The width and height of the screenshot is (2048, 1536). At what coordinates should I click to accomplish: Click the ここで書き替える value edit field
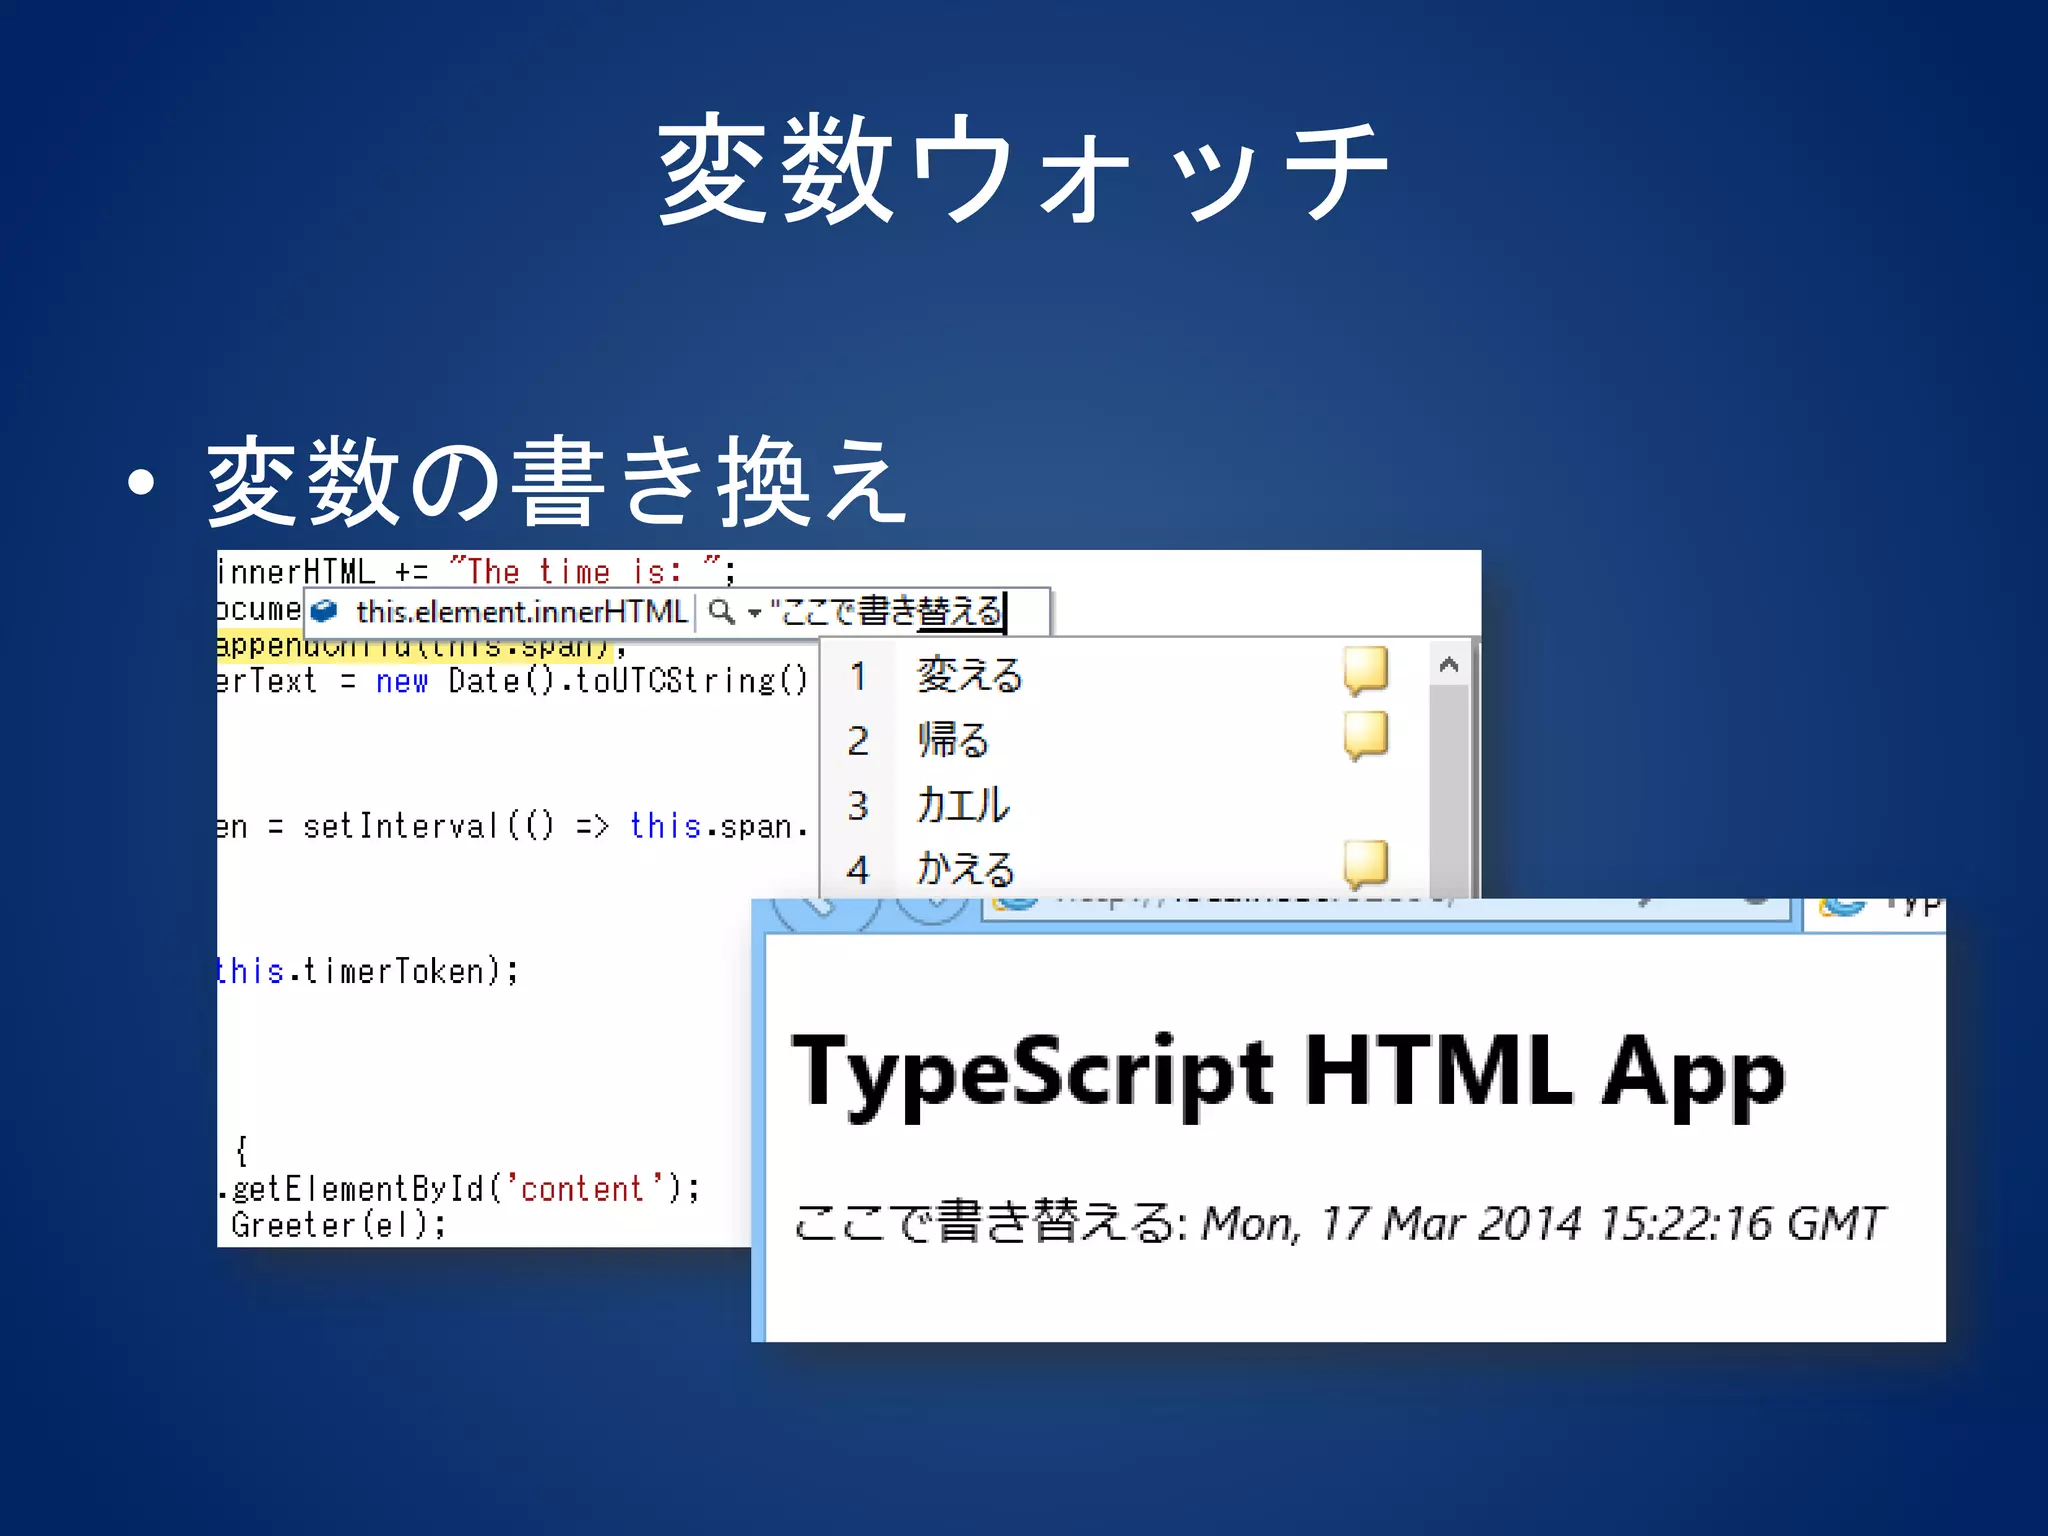890,611
